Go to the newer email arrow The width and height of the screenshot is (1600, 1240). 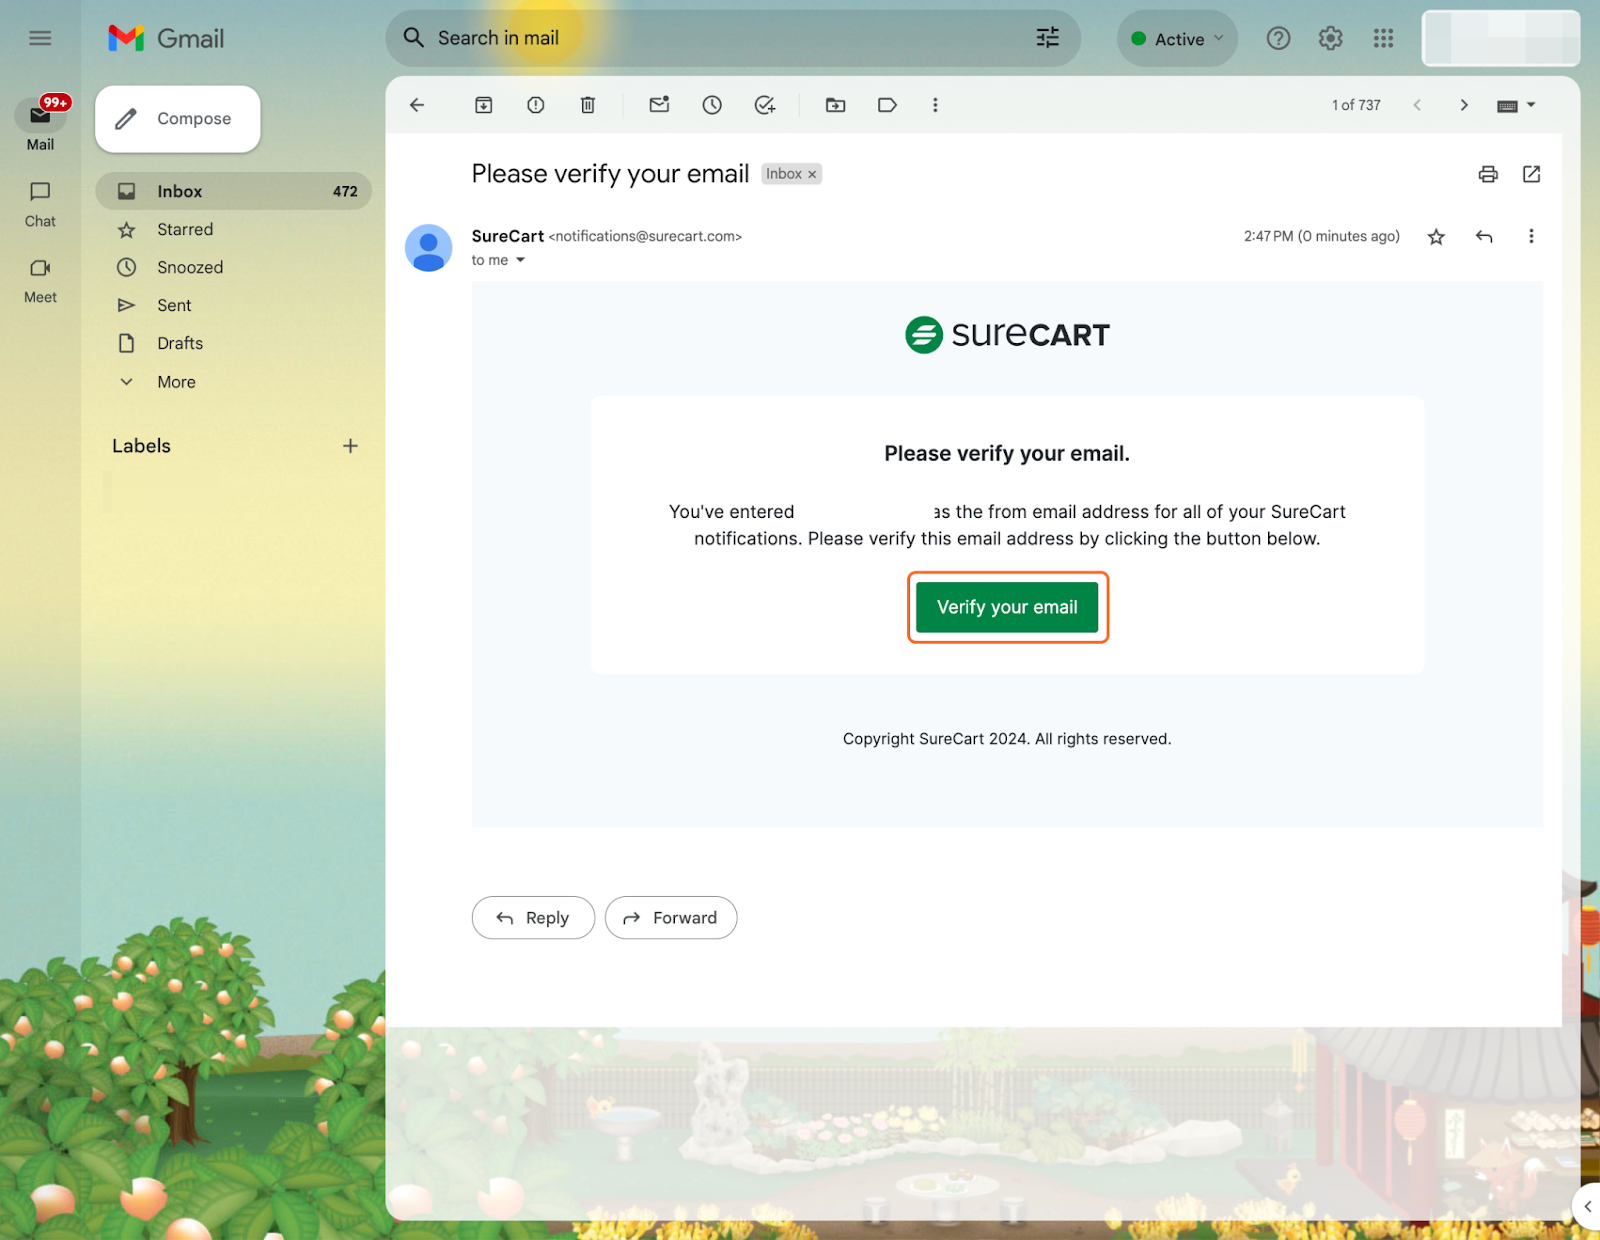pos(1417,105)
